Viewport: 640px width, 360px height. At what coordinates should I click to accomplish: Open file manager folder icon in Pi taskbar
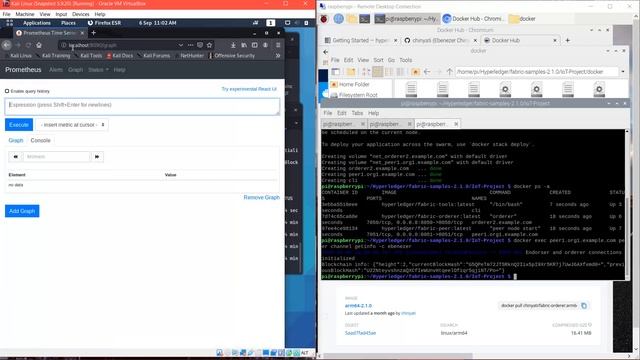coord(352,19)
